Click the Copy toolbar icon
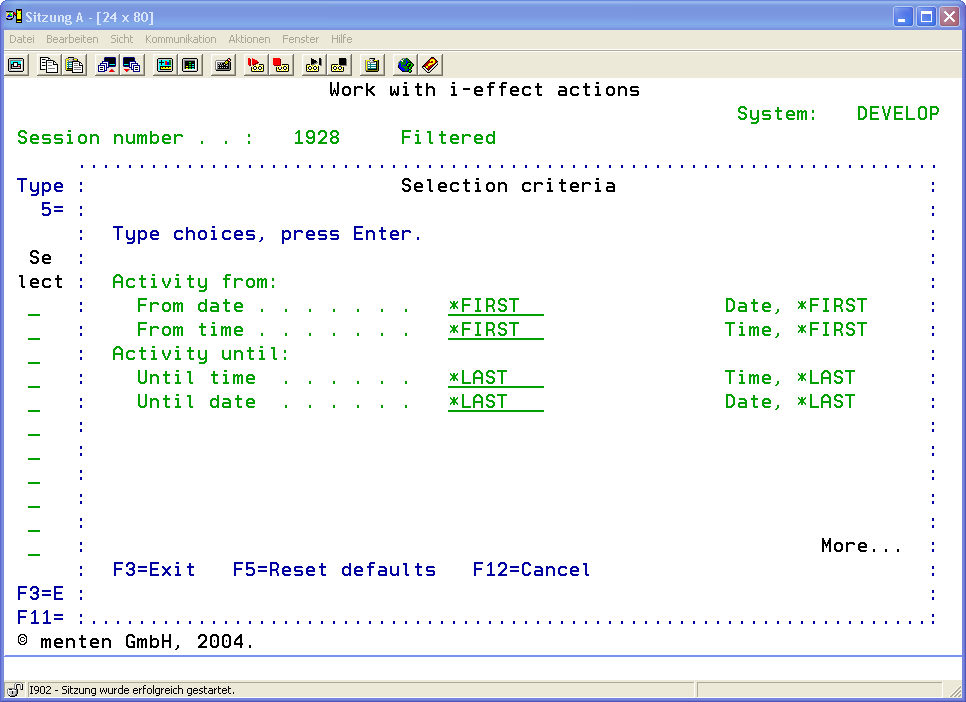Screen dimensions: 966x702 [49, 65]
